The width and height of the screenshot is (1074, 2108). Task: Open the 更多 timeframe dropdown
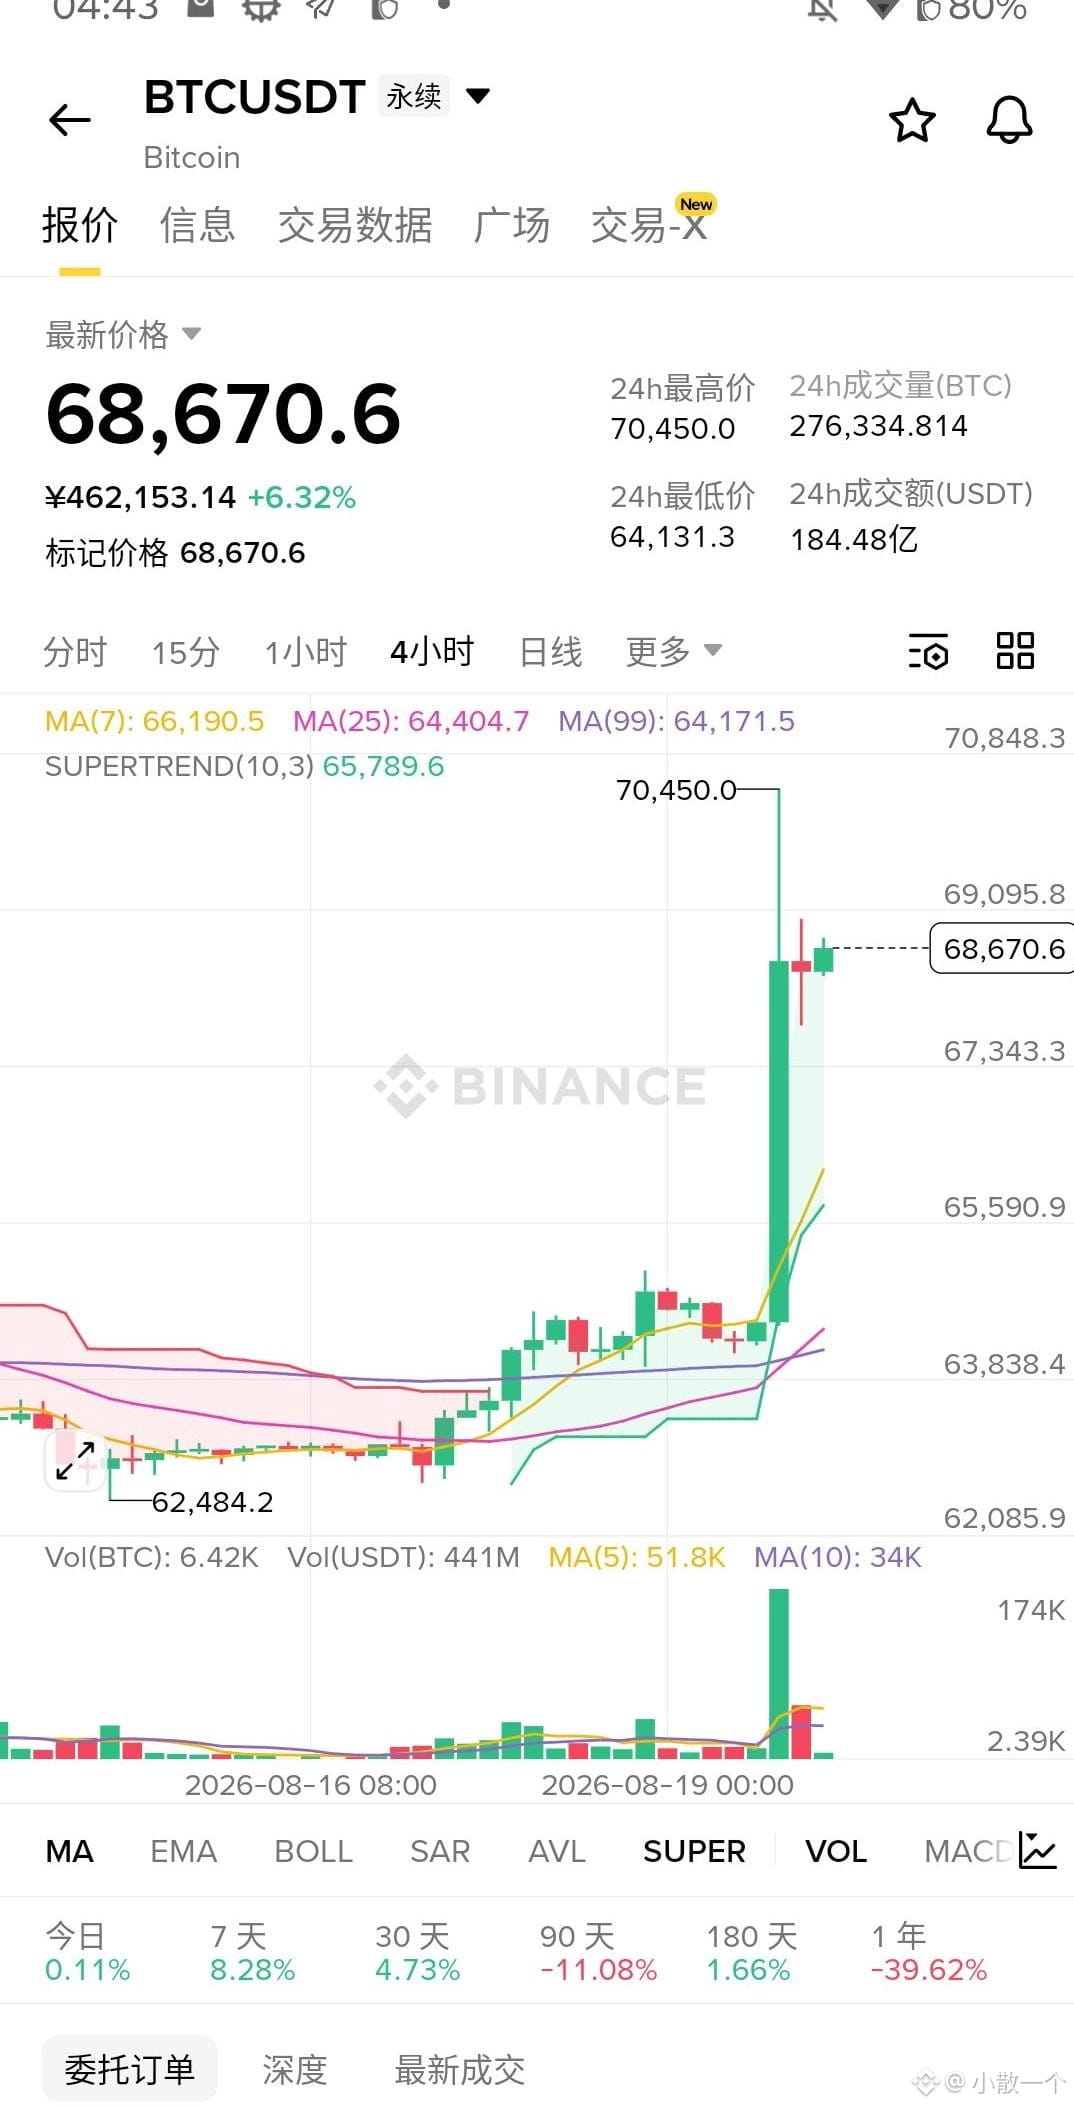point(673,651)
